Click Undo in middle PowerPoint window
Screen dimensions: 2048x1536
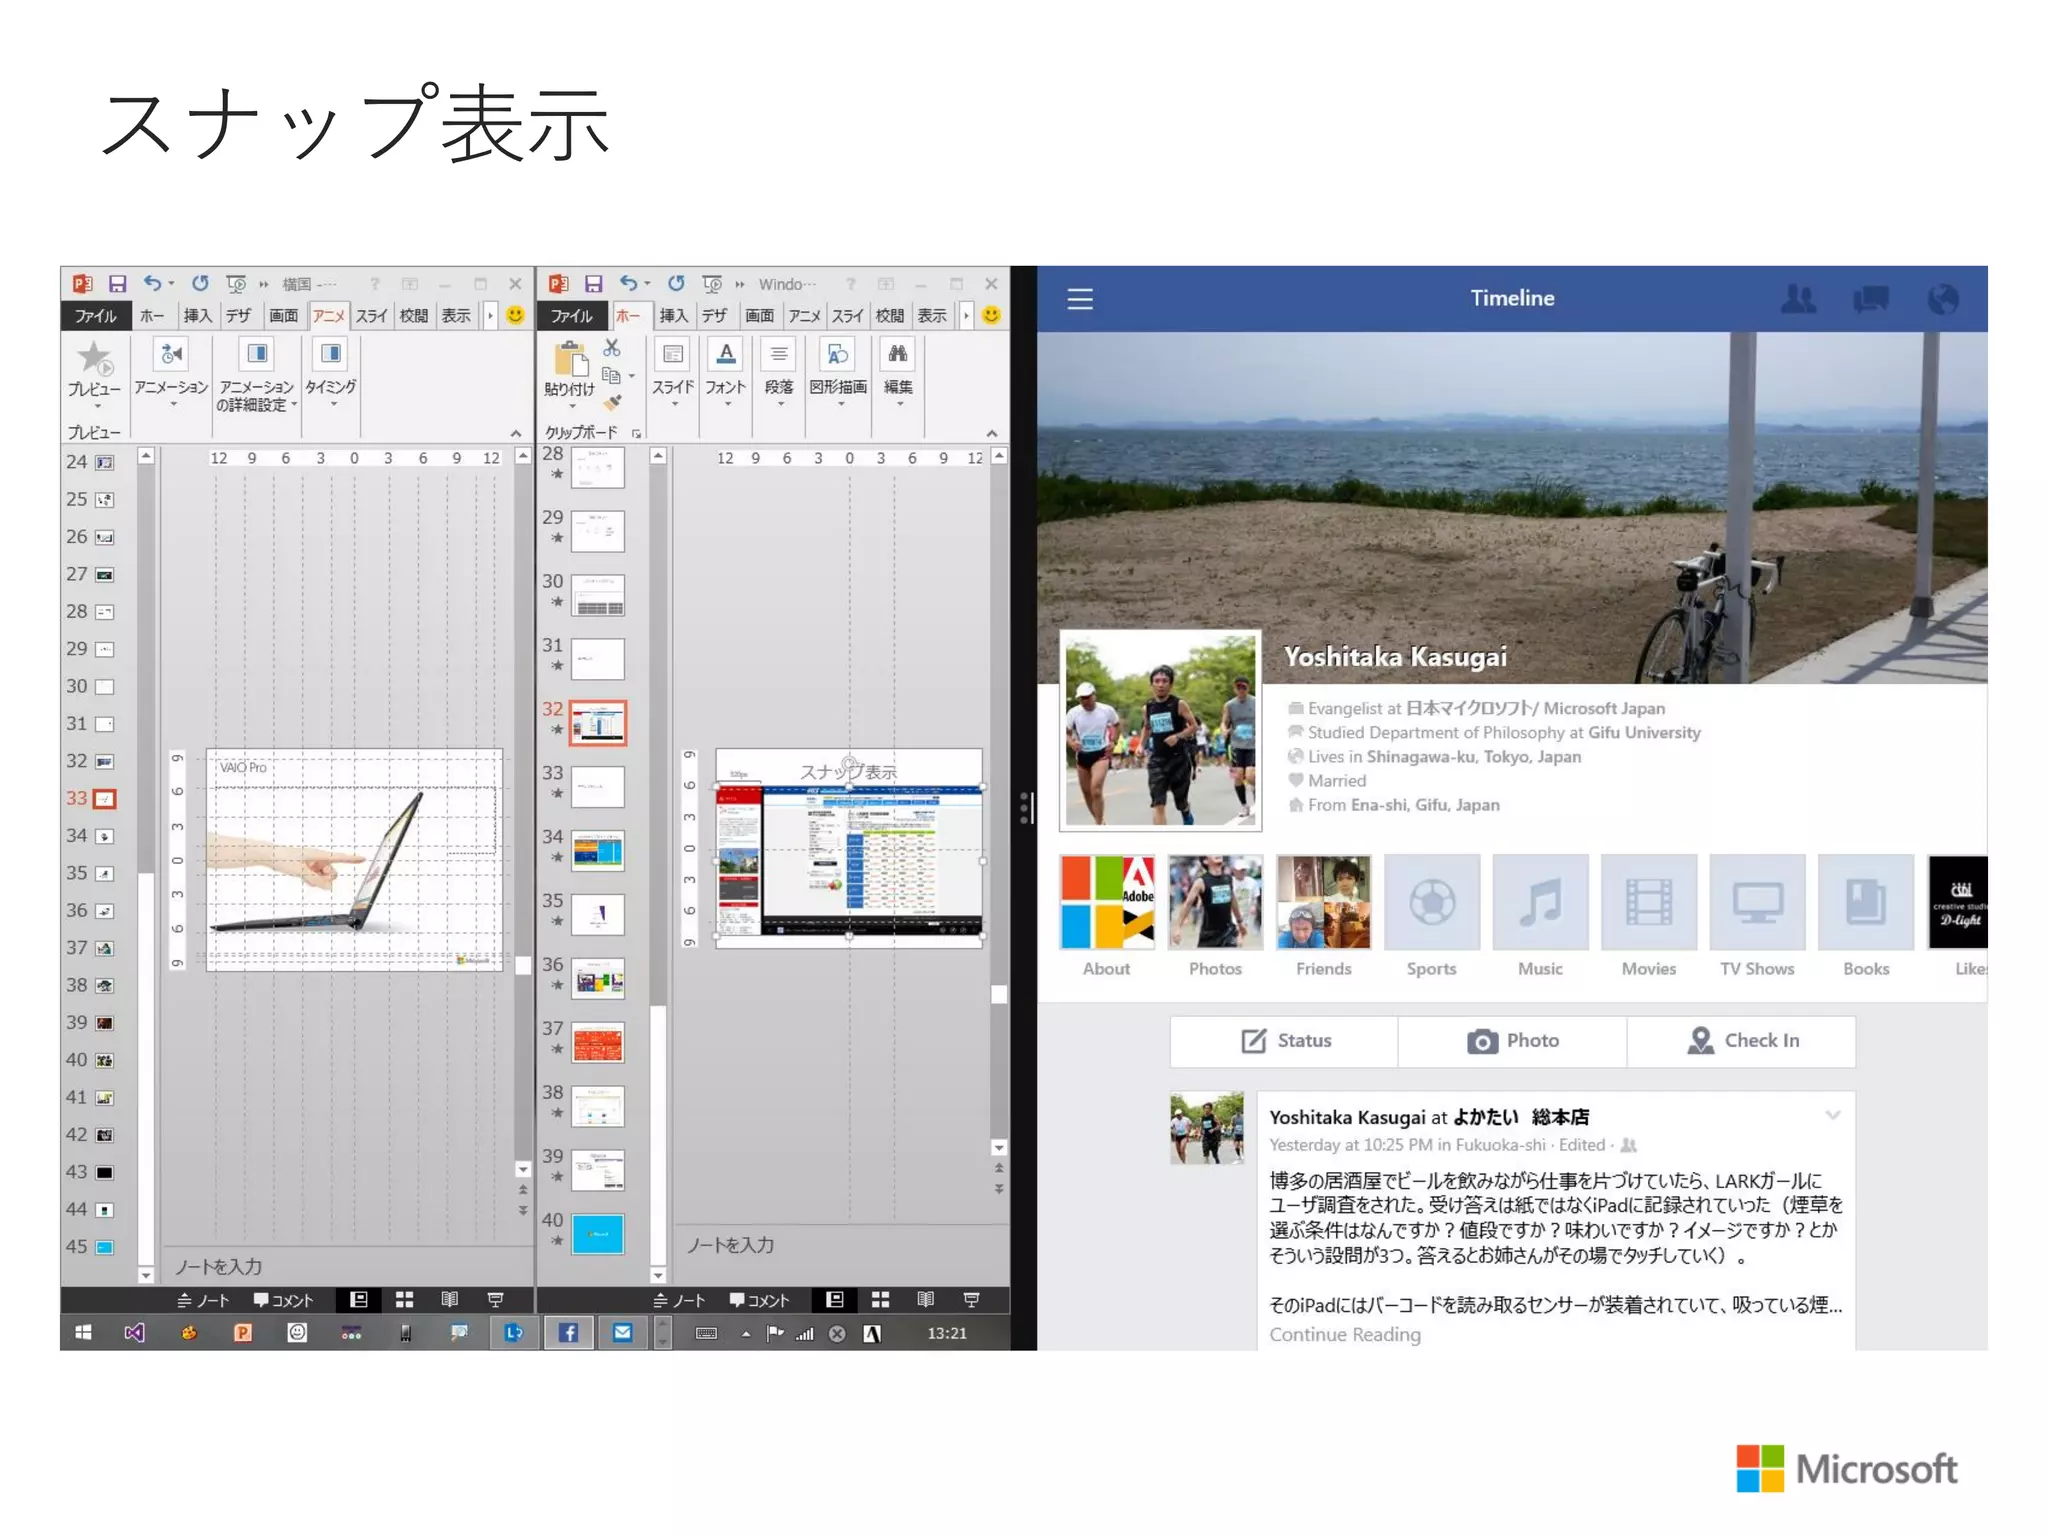(629, 284)
